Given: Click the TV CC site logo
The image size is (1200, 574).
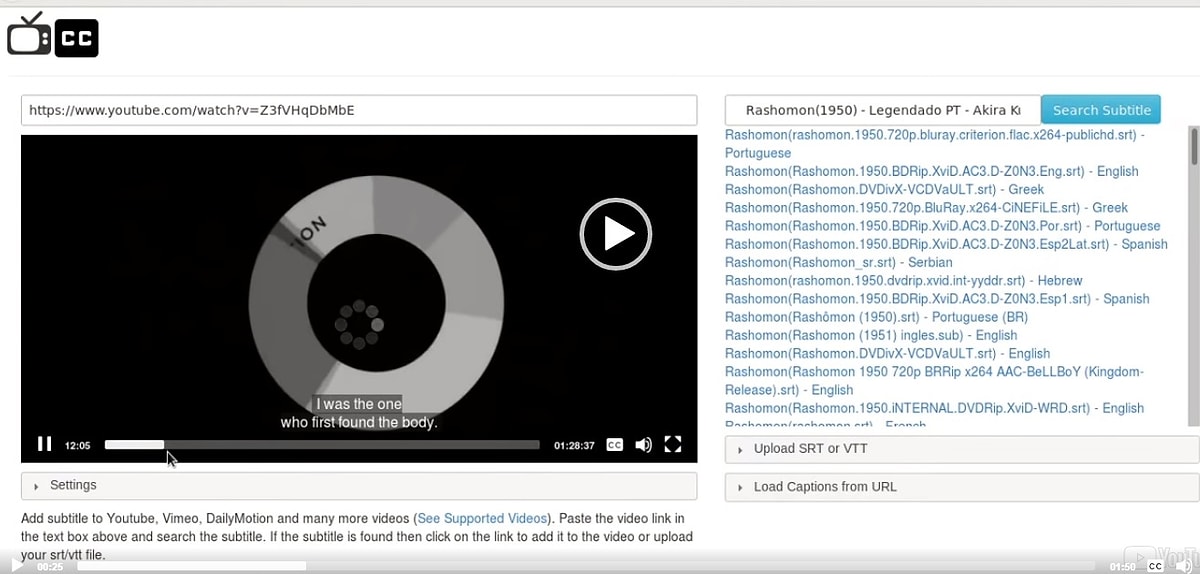Looking at the screenshot, I should (x=53, y=36).
